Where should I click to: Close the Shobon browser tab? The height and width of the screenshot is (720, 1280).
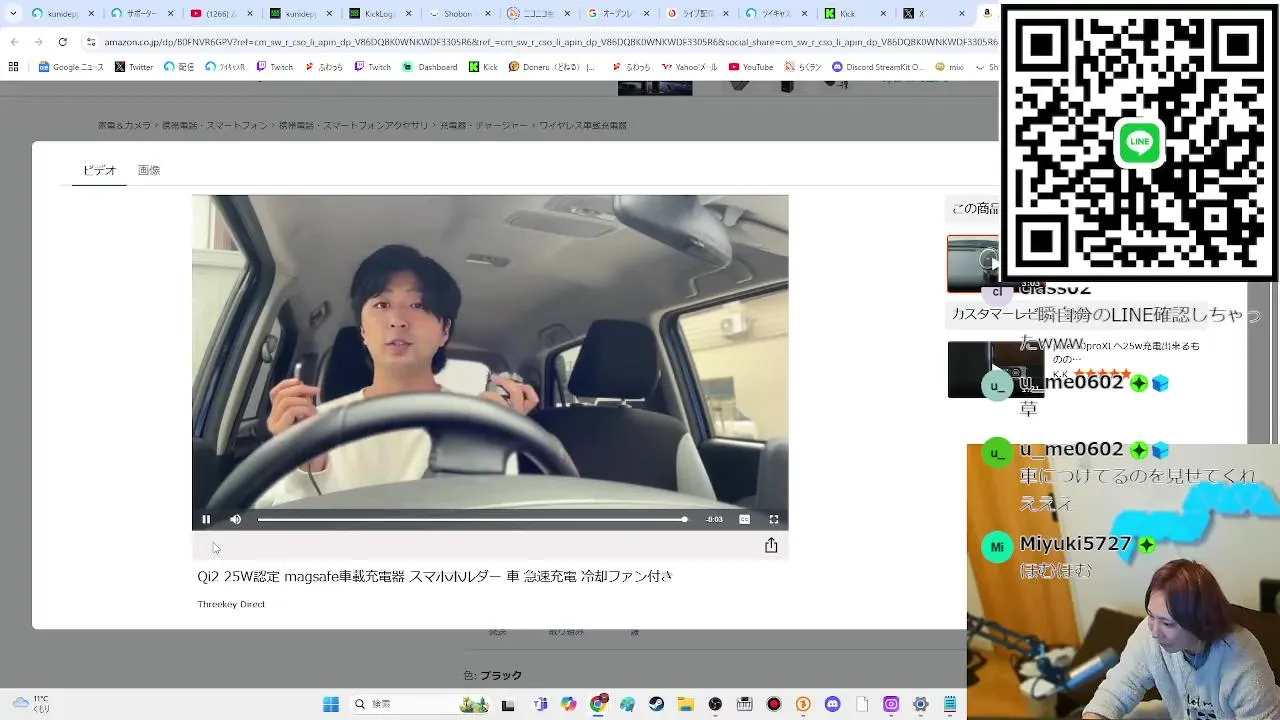(489, 14)
